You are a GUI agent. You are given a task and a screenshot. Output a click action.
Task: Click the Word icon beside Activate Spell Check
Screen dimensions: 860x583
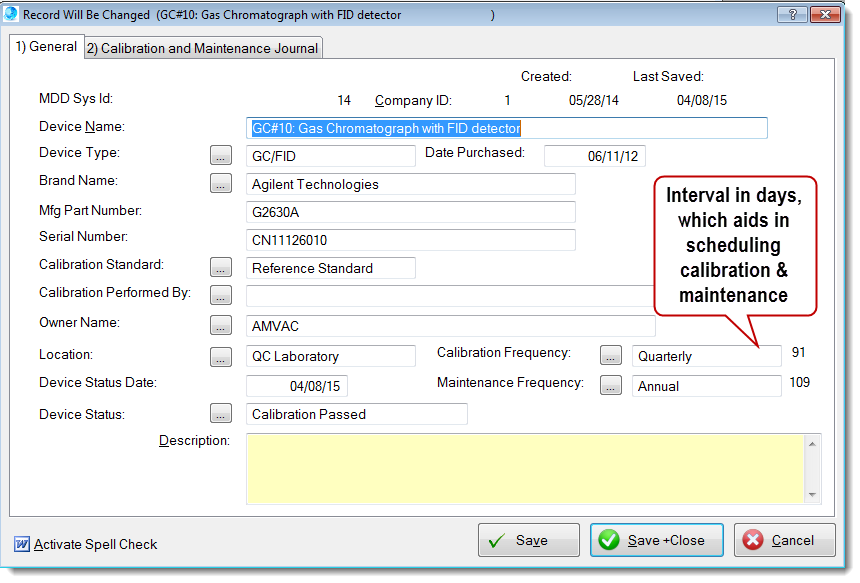(x=21, y=544)
